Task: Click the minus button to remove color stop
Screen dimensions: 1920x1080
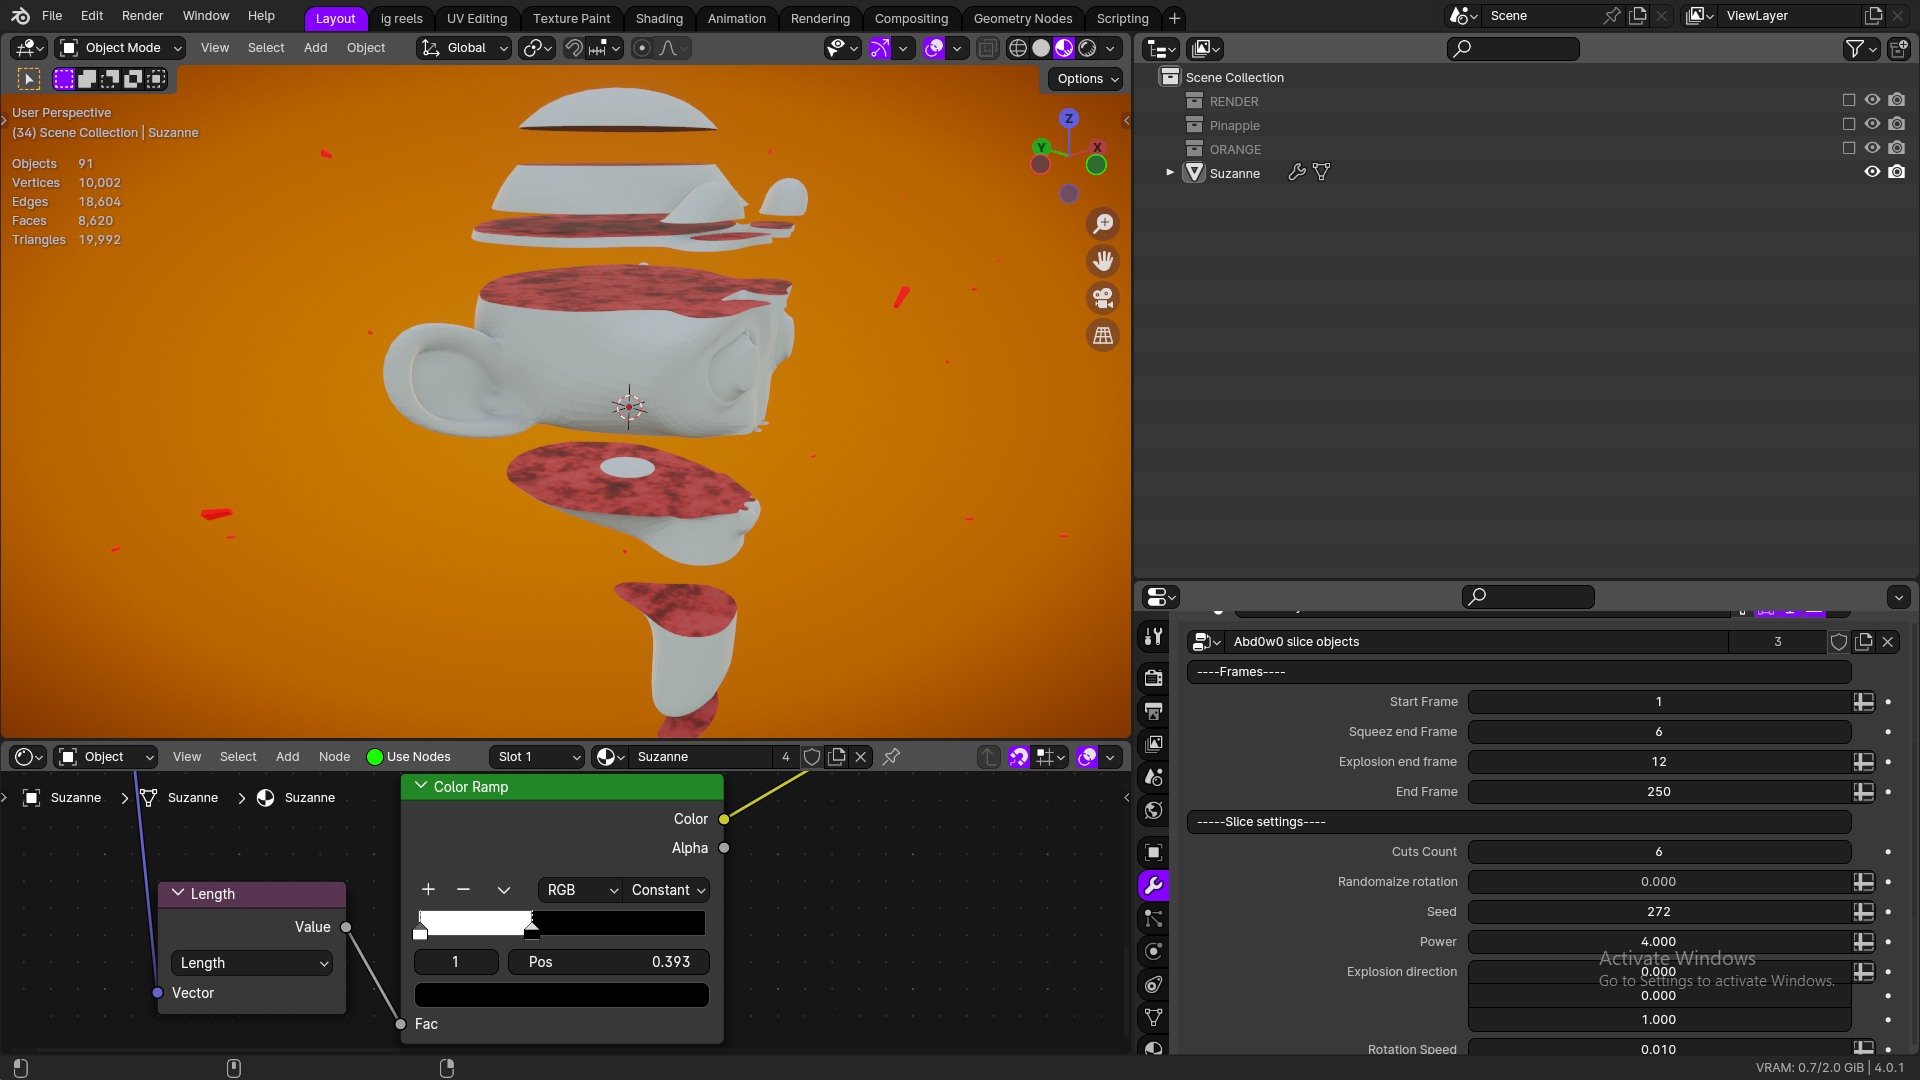Action: 463,889
